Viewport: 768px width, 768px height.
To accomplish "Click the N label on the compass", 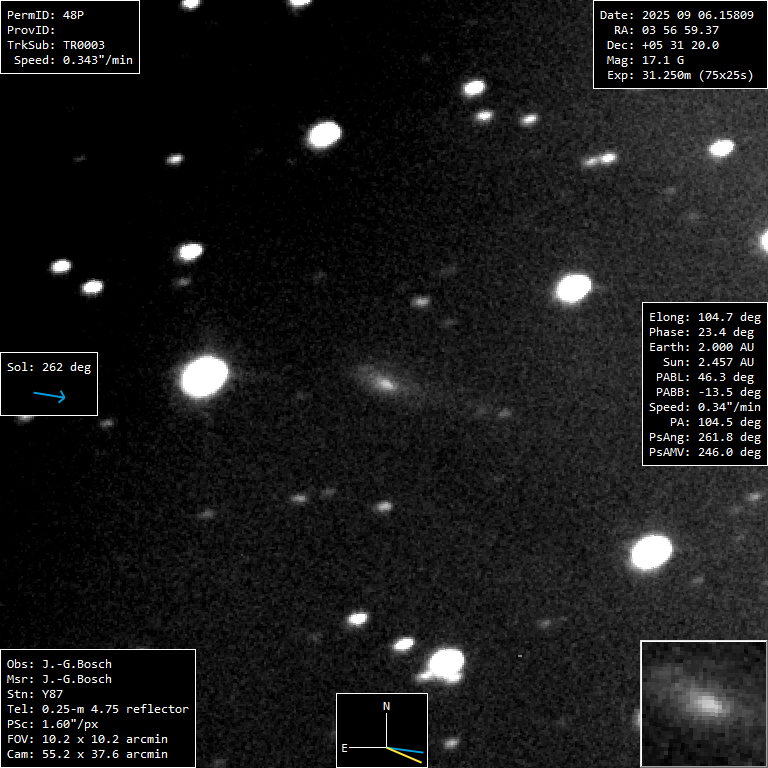I will click(386, 706).
